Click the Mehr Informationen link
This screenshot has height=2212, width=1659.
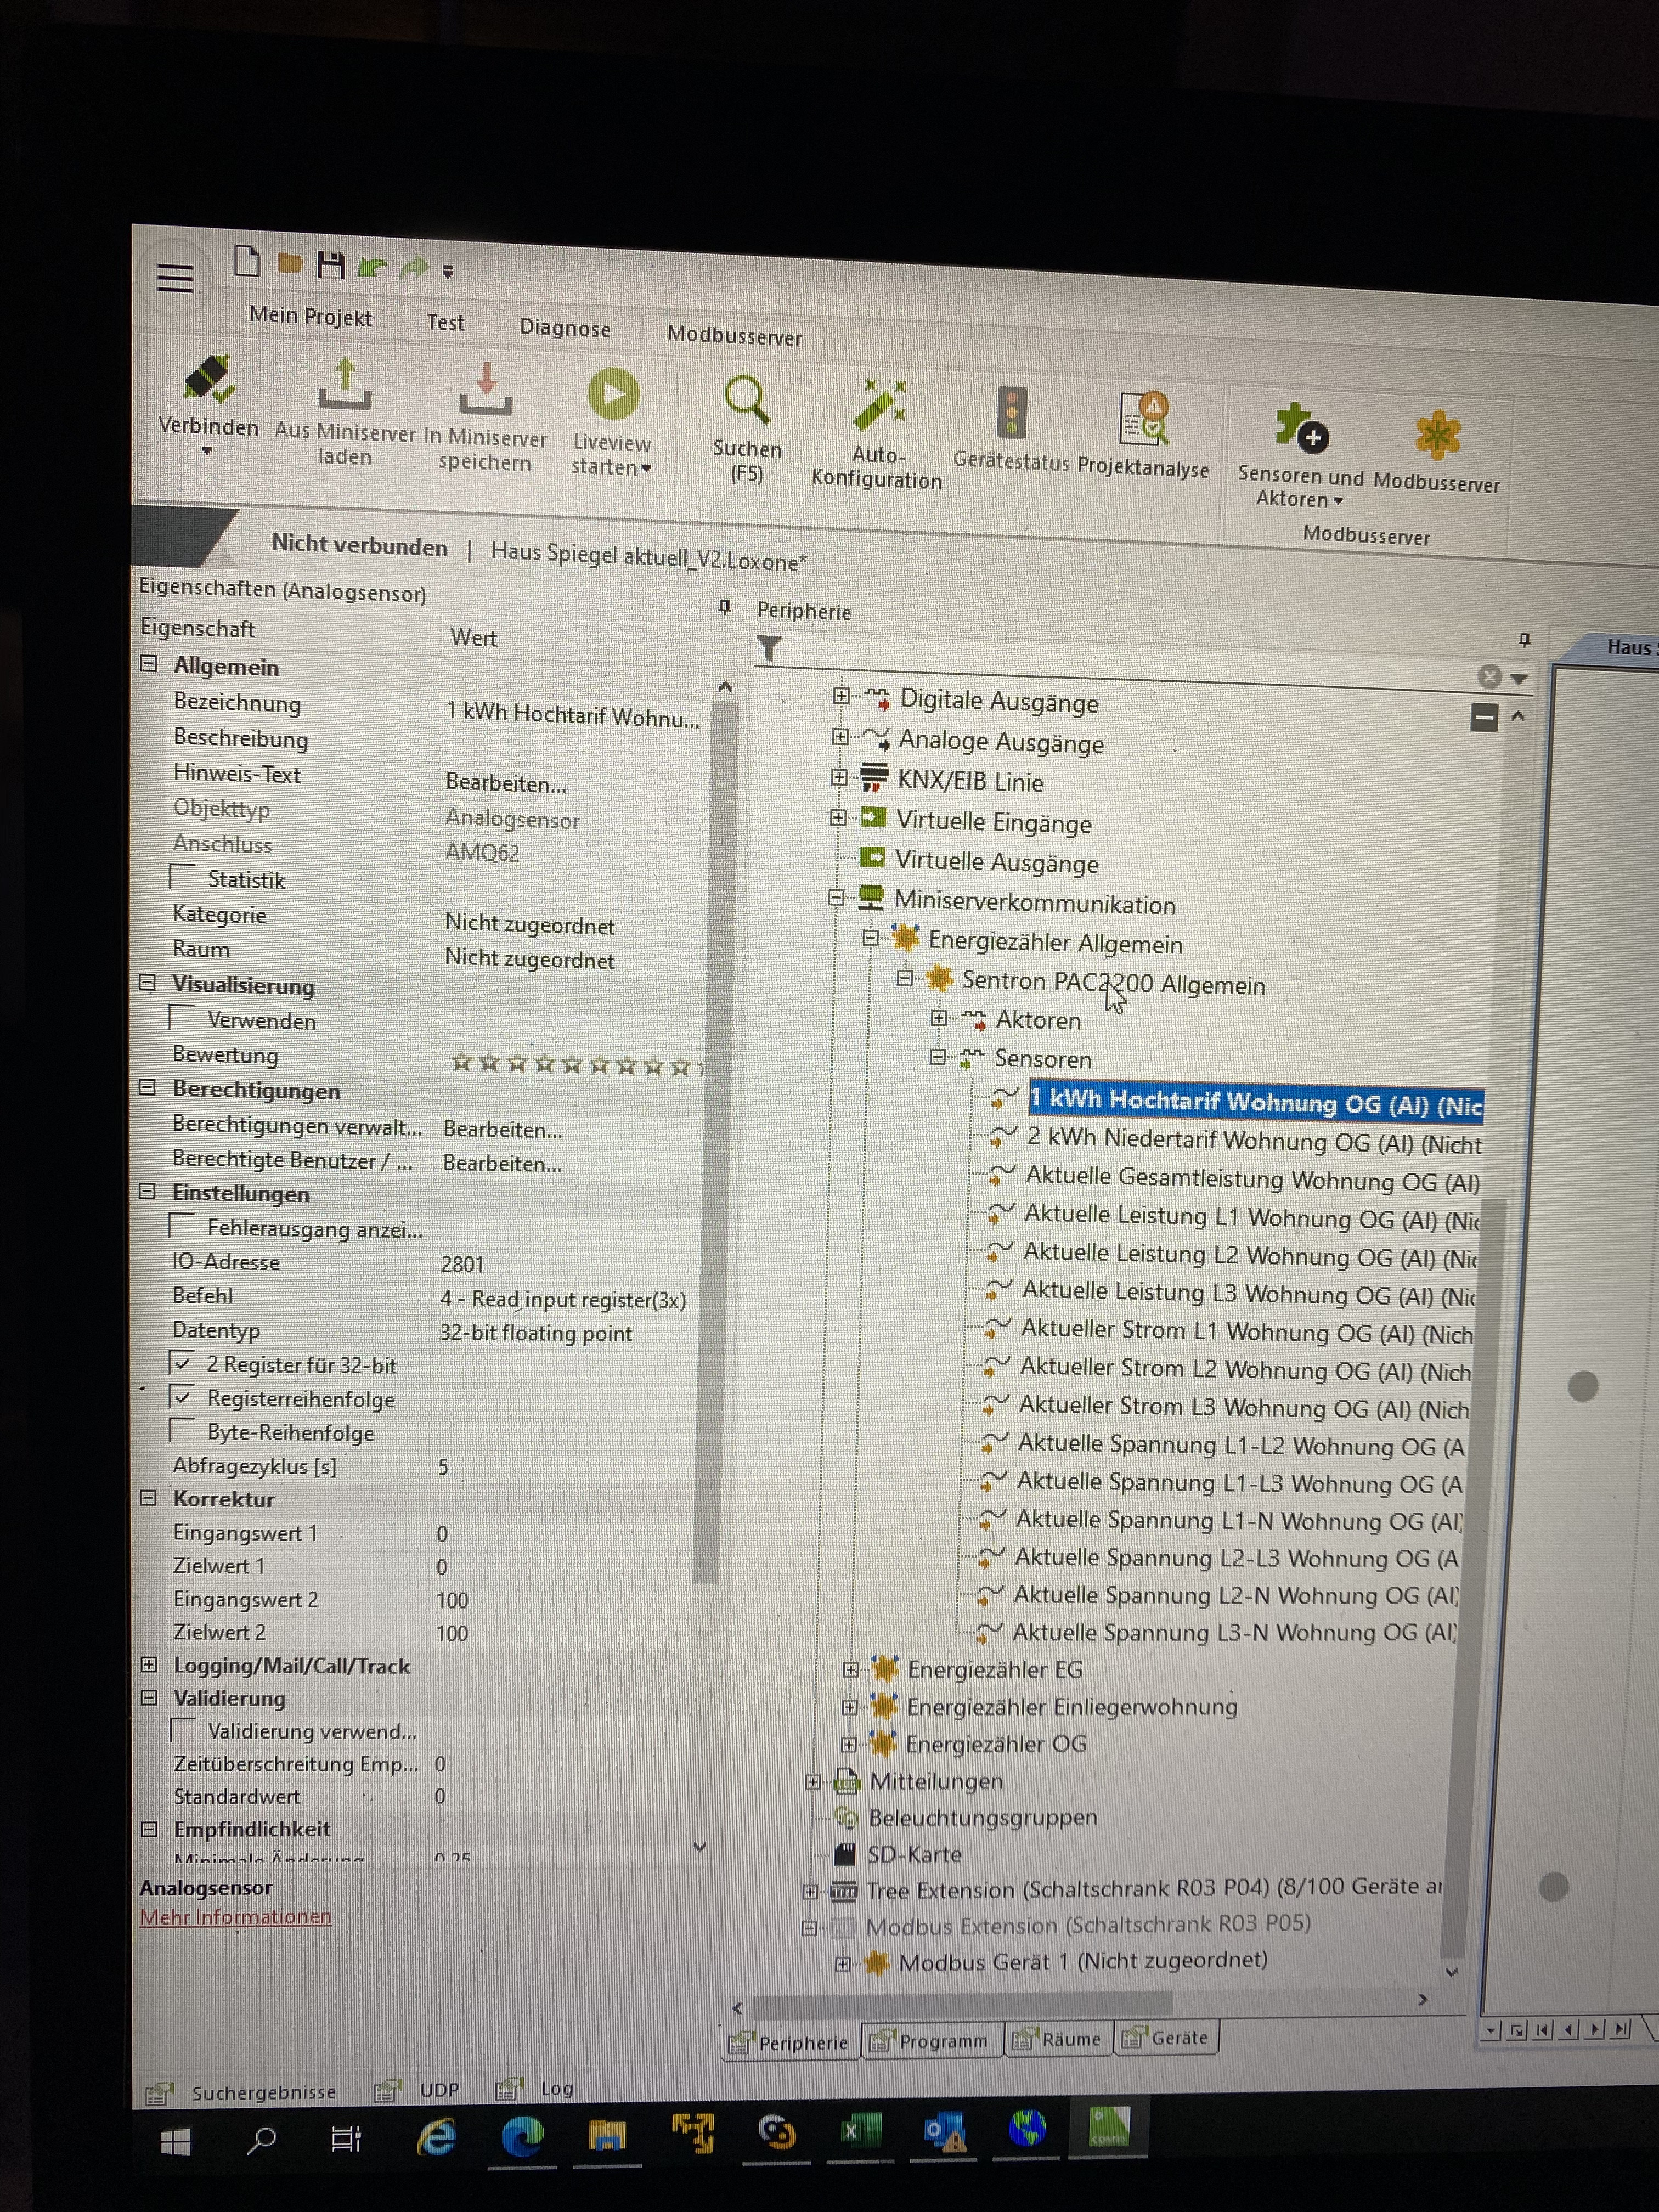235,1917
